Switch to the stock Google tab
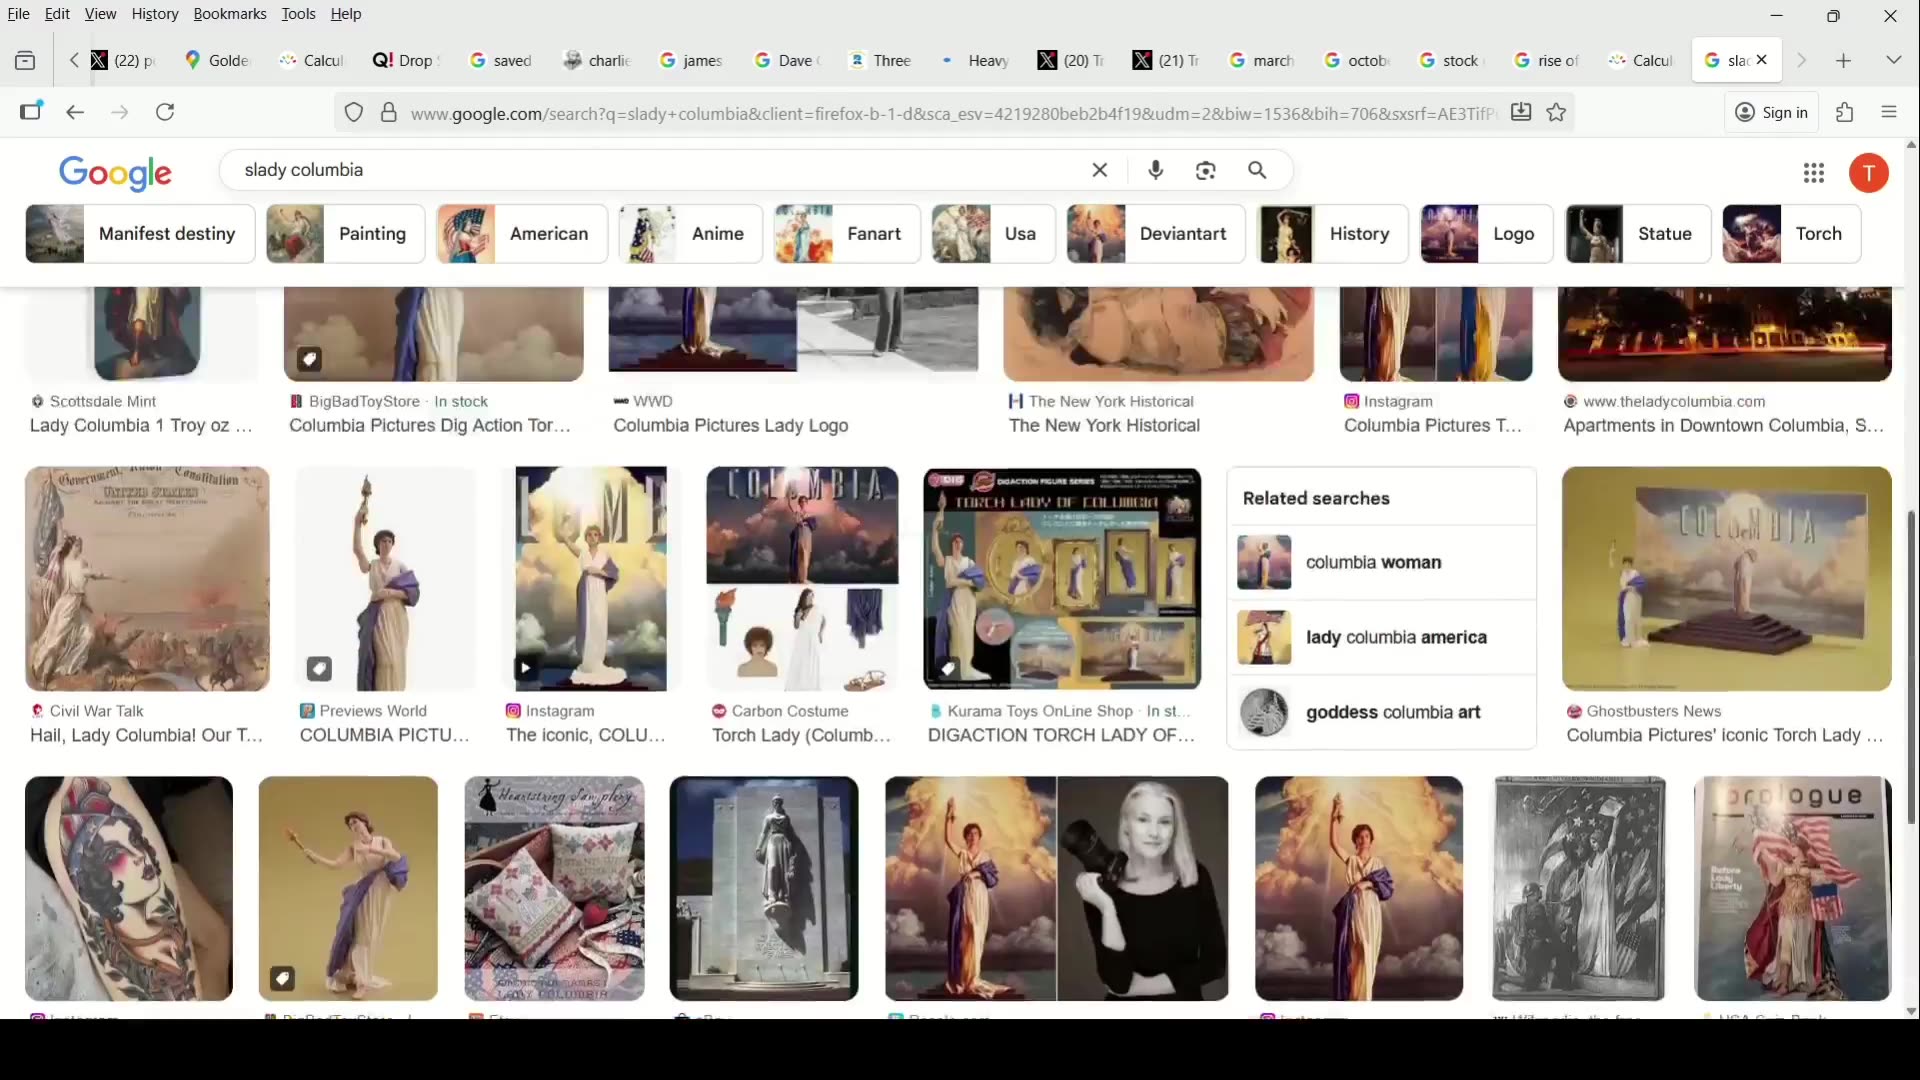Screen dimensions: 1920x1080 pos(1450,61)
